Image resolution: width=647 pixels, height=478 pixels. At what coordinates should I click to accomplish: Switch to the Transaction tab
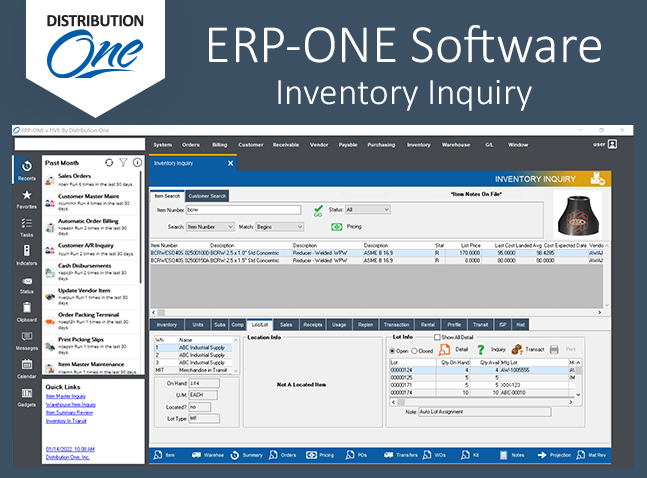(397, 325)
